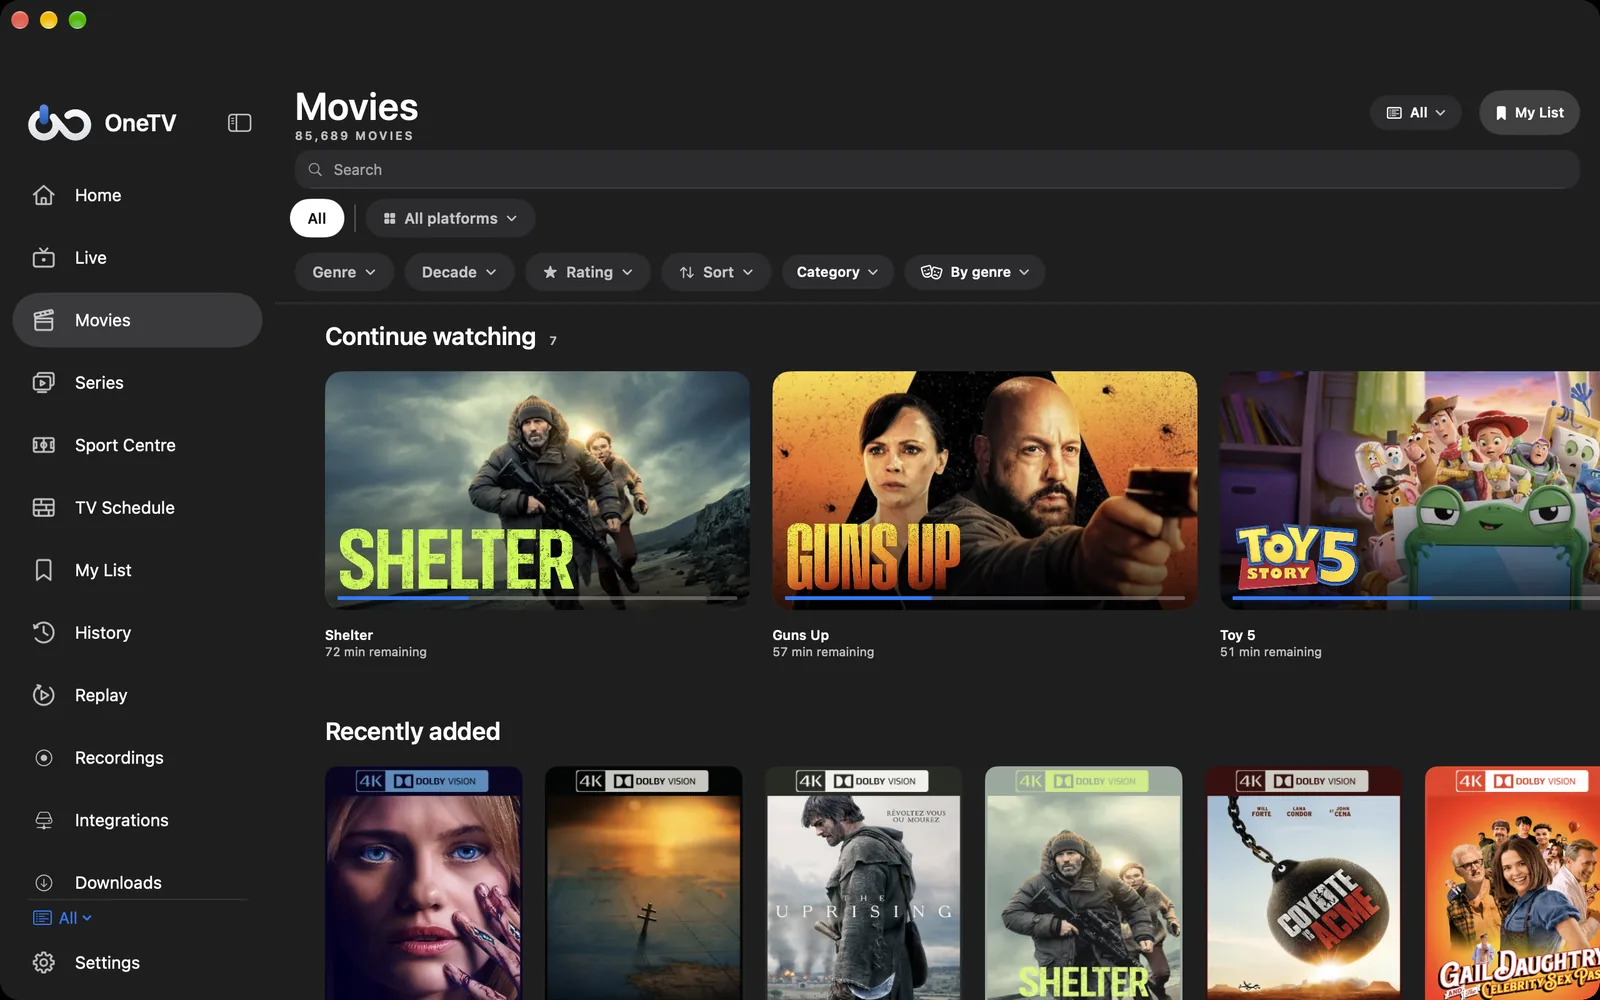
Task: Open Home from sidebar
Action: (137, 195)
